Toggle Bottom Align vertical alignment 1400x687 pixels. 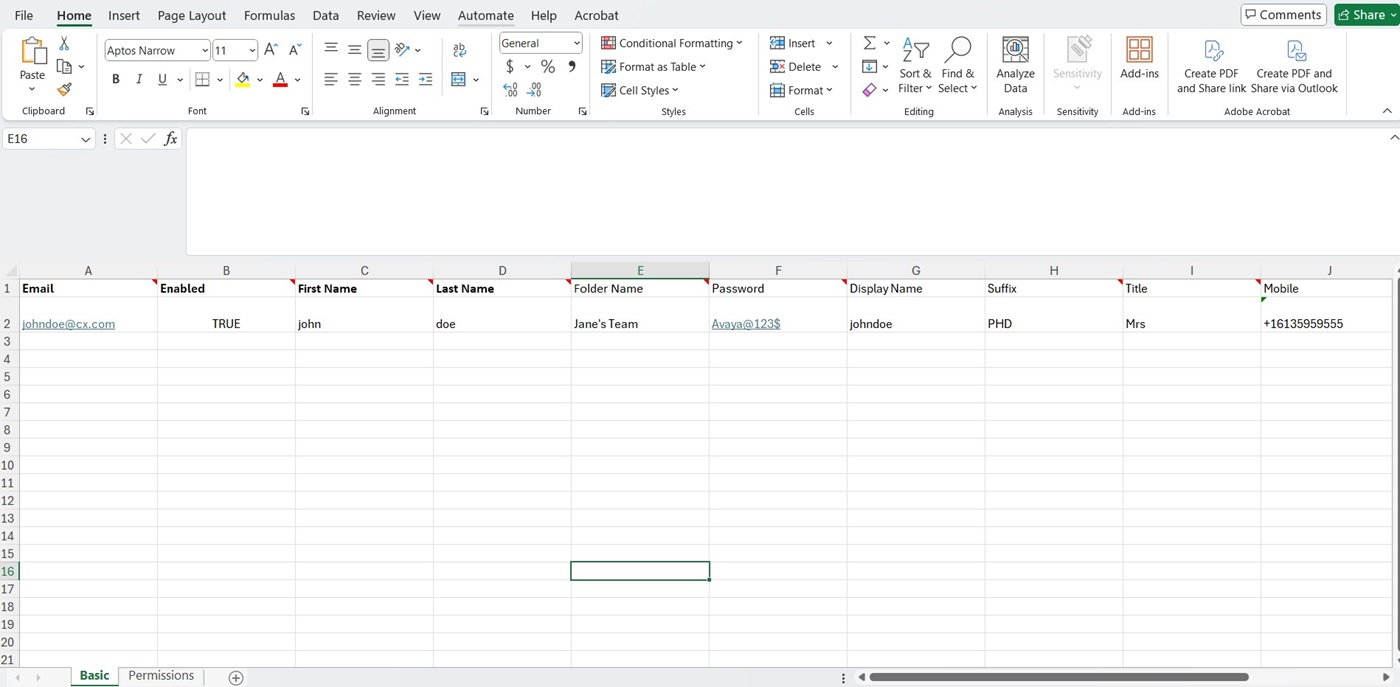tap(378, 50)
